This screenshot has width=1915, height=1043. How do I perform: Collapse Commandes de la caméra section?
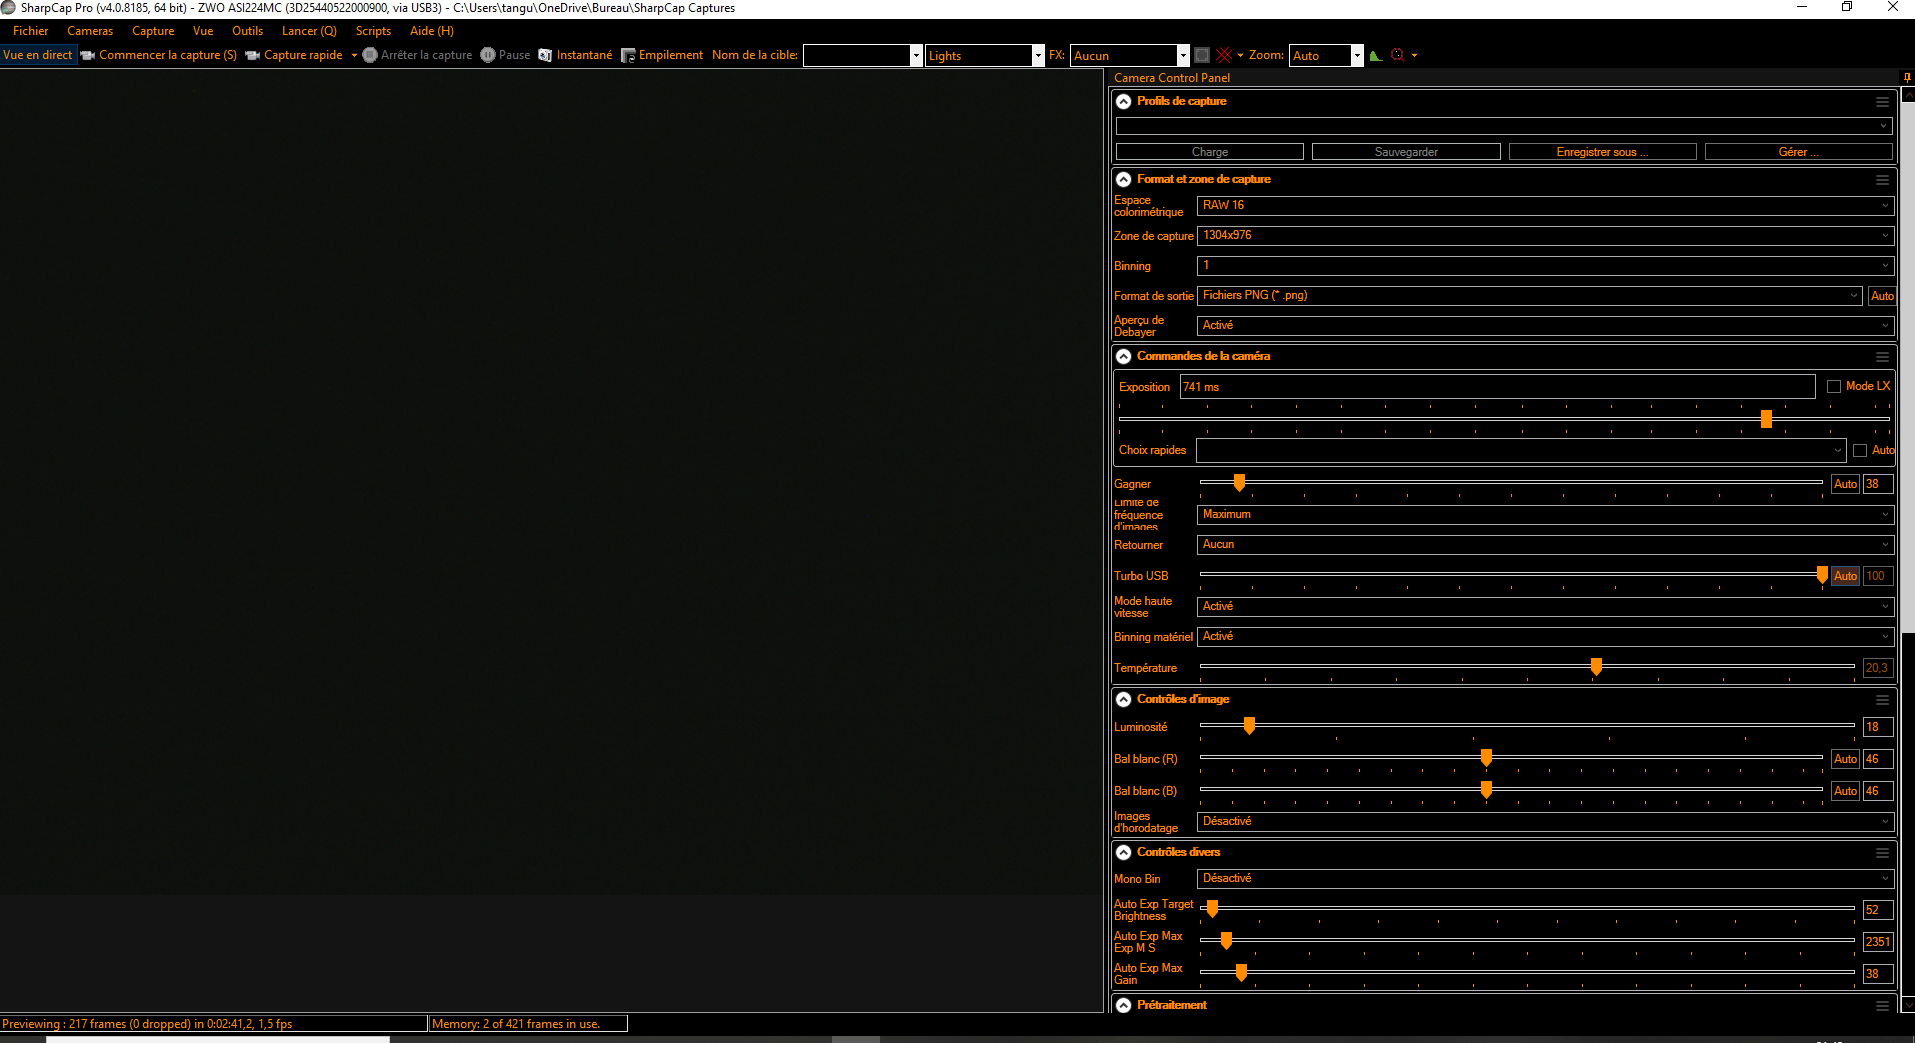1124,356
